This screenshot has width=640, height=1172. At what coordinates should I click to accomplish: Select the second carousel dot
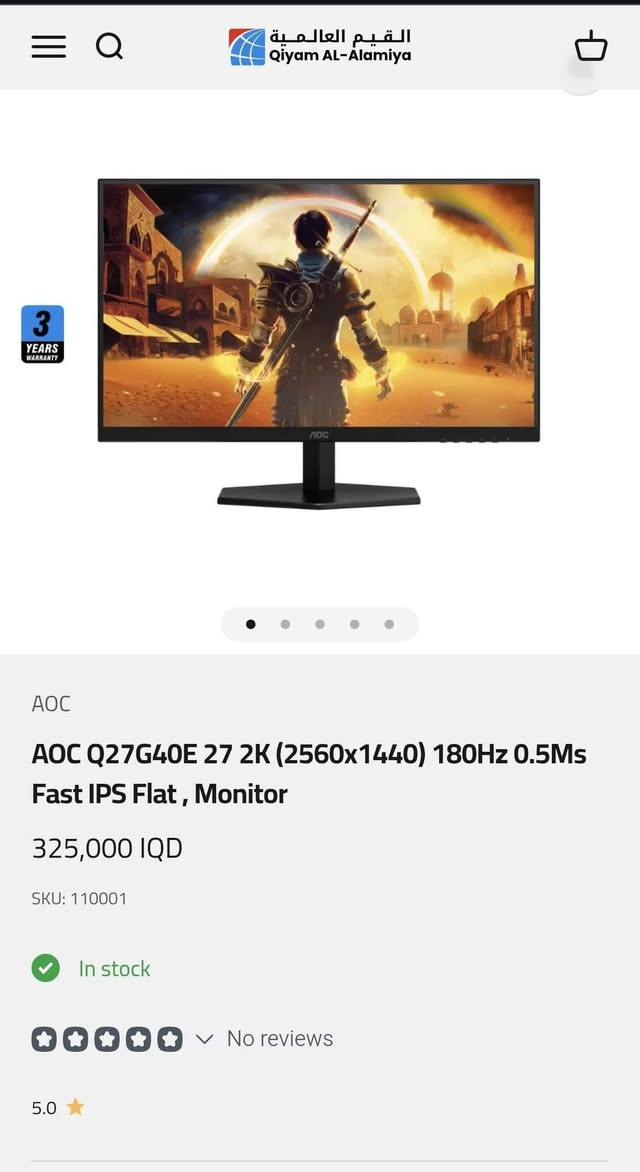click(285, 624)
